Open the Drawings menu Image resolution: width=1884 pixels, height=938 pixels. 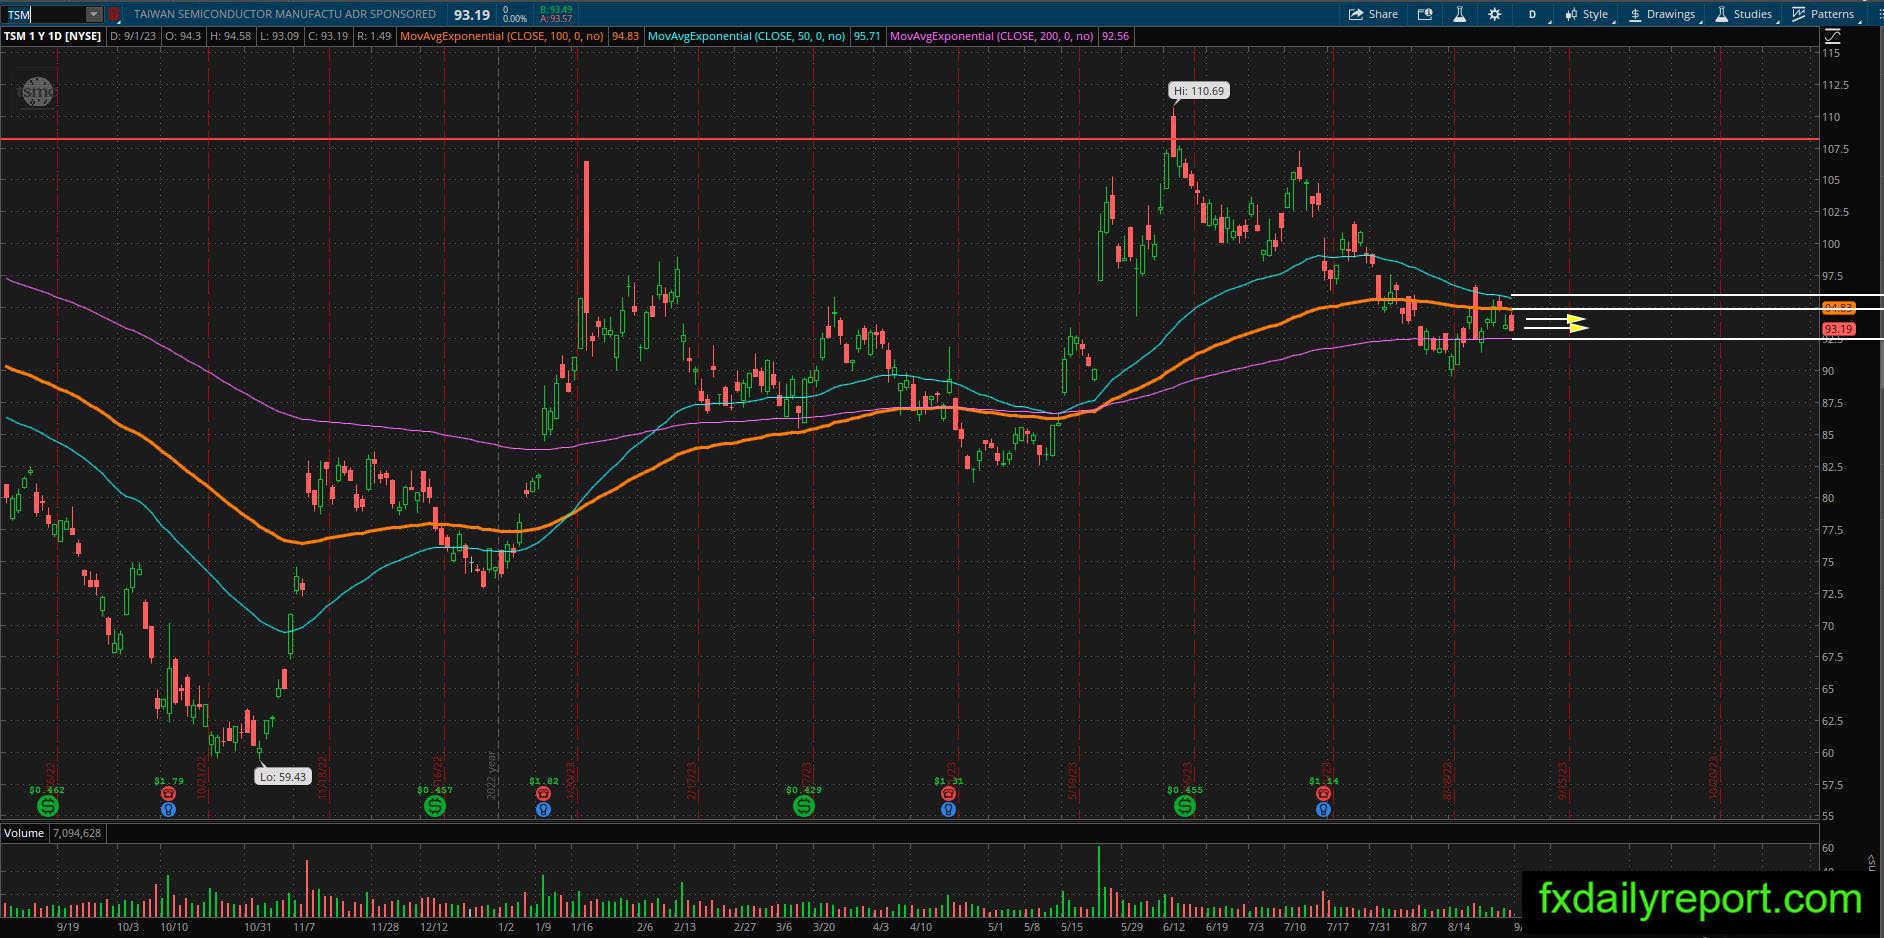pyautogui.click(x=1662, y=14)
